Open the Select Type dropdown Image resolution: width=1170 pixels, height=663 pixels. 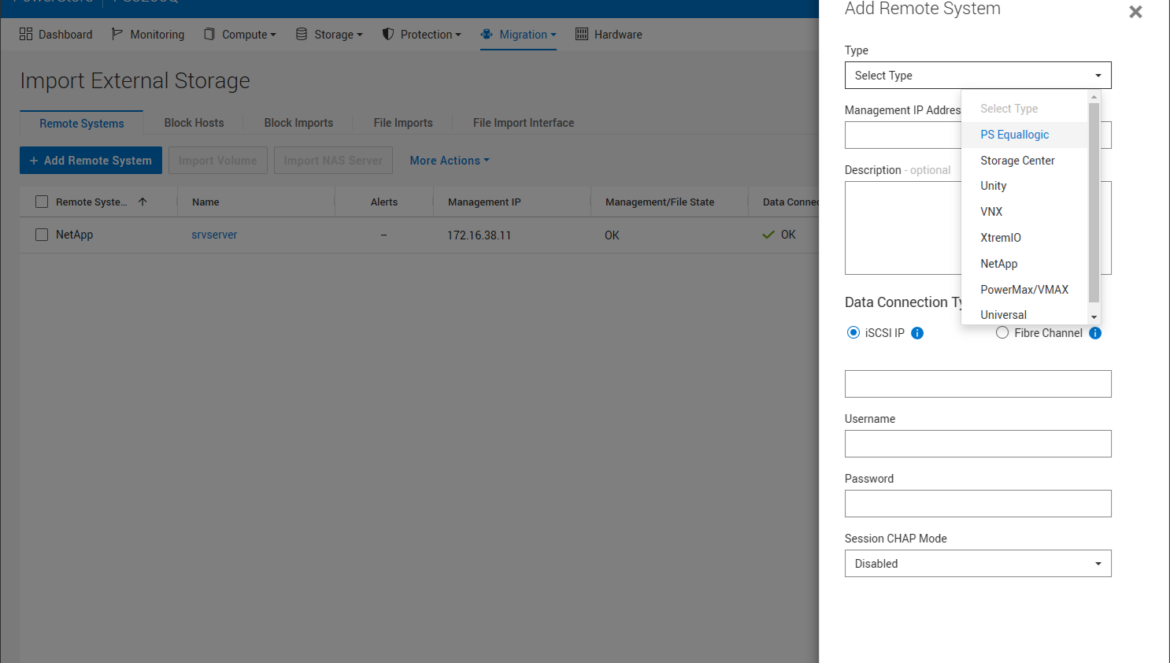click(x=977, y=75)
